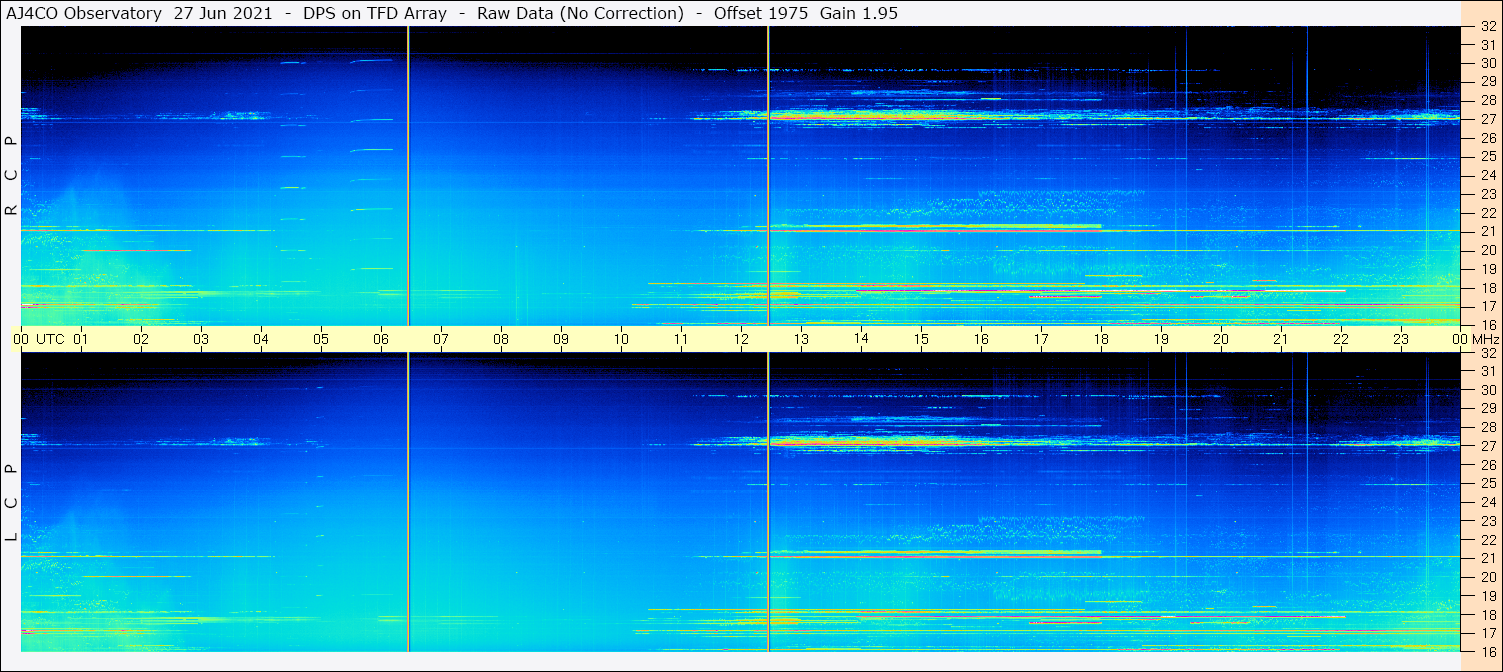This screenshot has height=672, width=1503.
Task: Click the 28 MHz label on RCP frequency axis
Action: pos(1487,100)
